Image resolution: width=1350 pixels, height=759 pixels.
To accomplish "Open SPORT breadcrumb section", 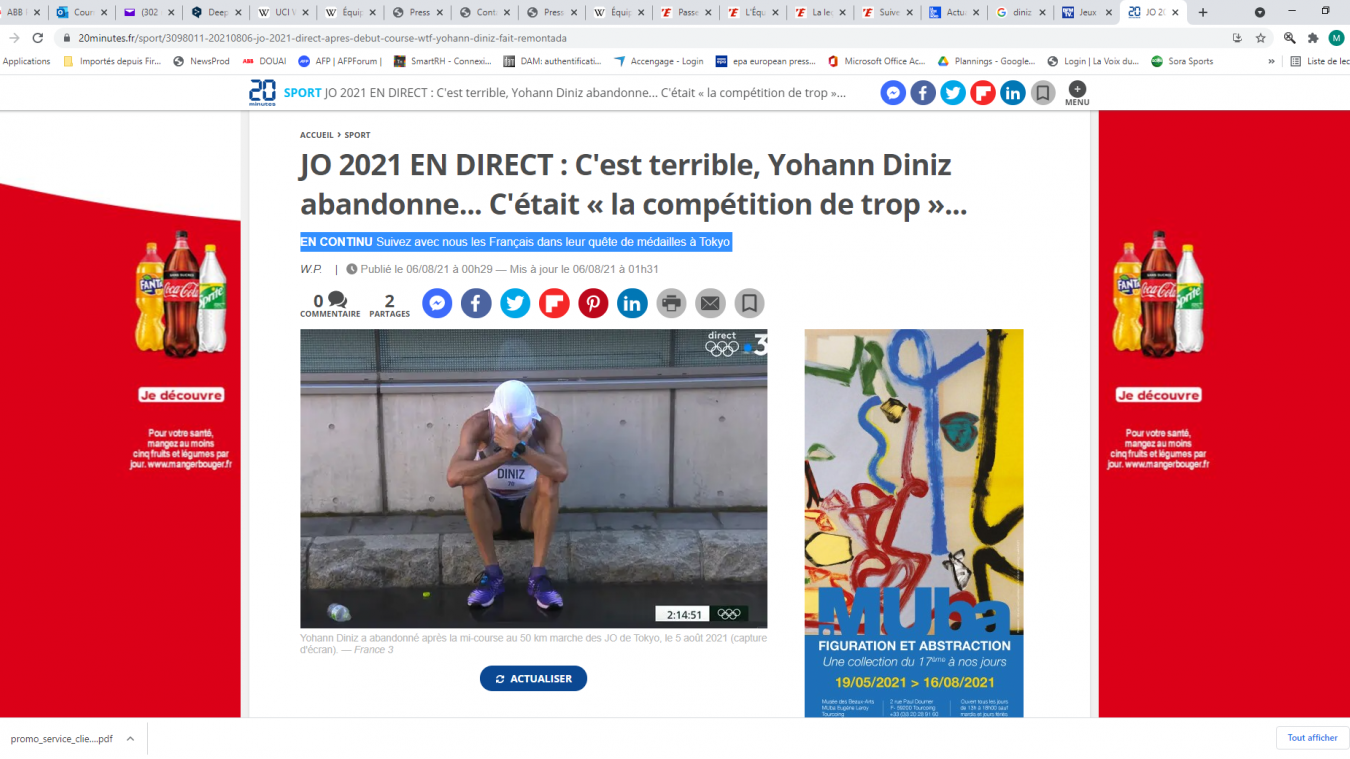I will pos(358,135).
